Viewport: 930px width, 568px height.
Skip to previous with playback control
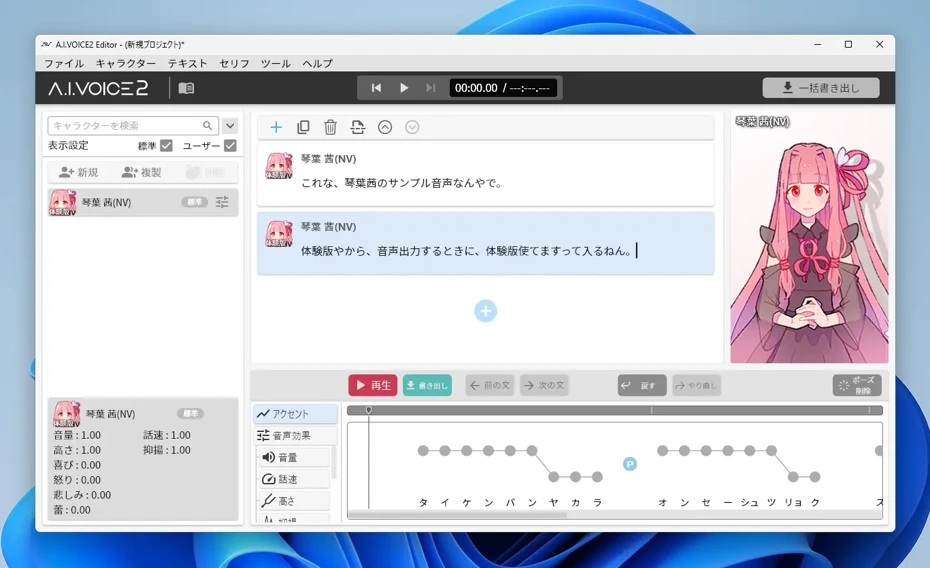coord(376,88)
